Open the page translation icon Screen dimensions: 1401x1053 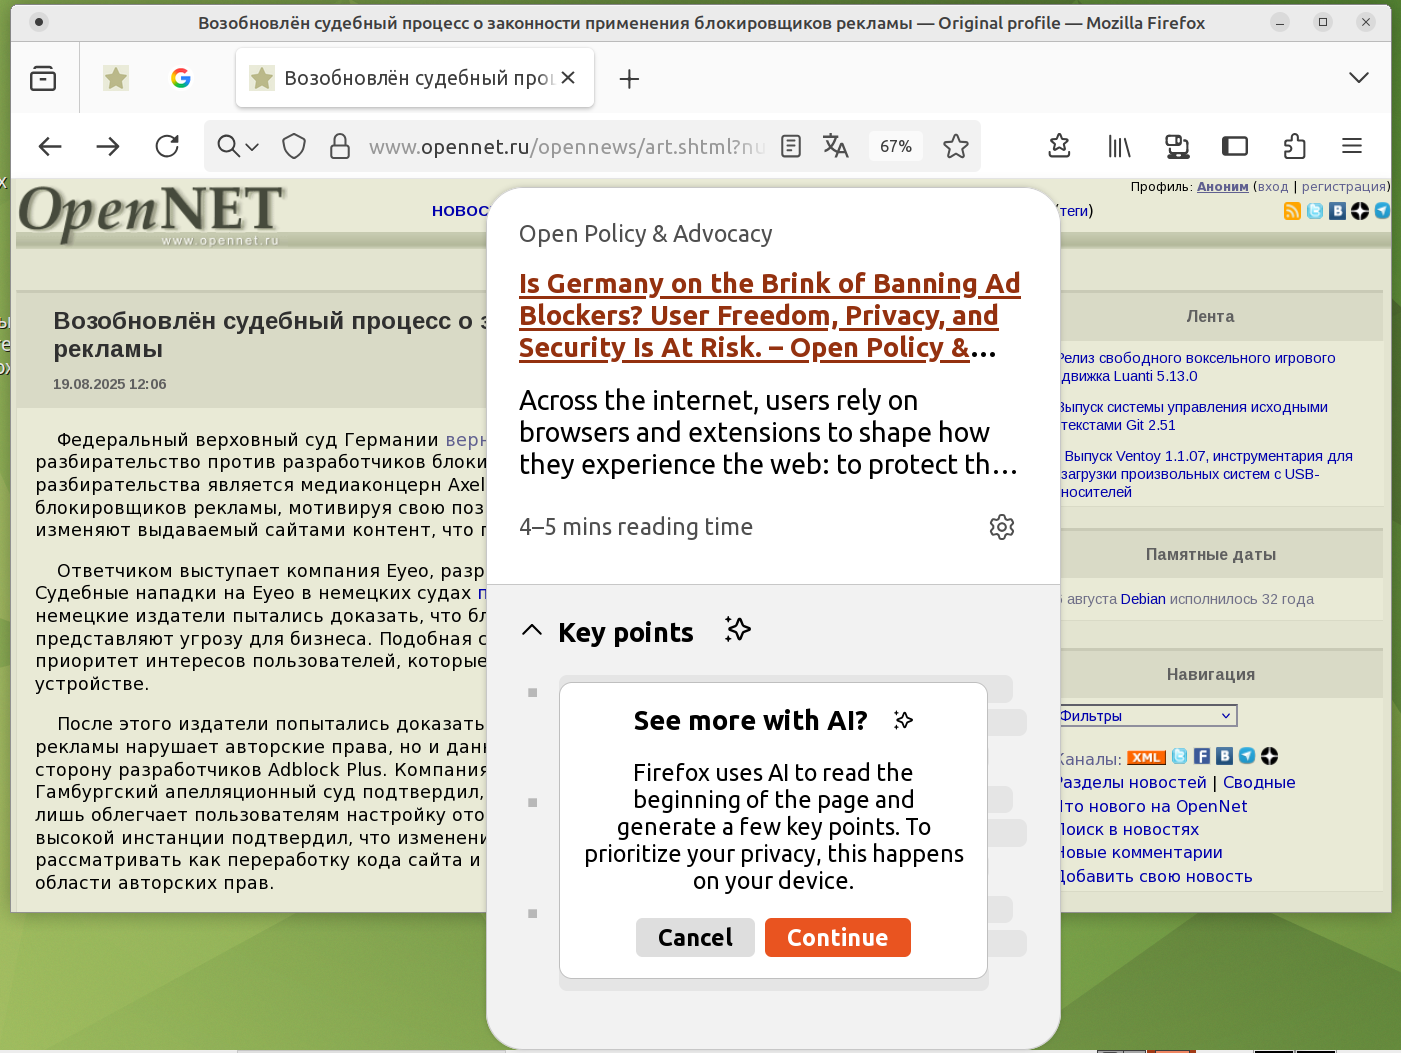pos(835,147)
